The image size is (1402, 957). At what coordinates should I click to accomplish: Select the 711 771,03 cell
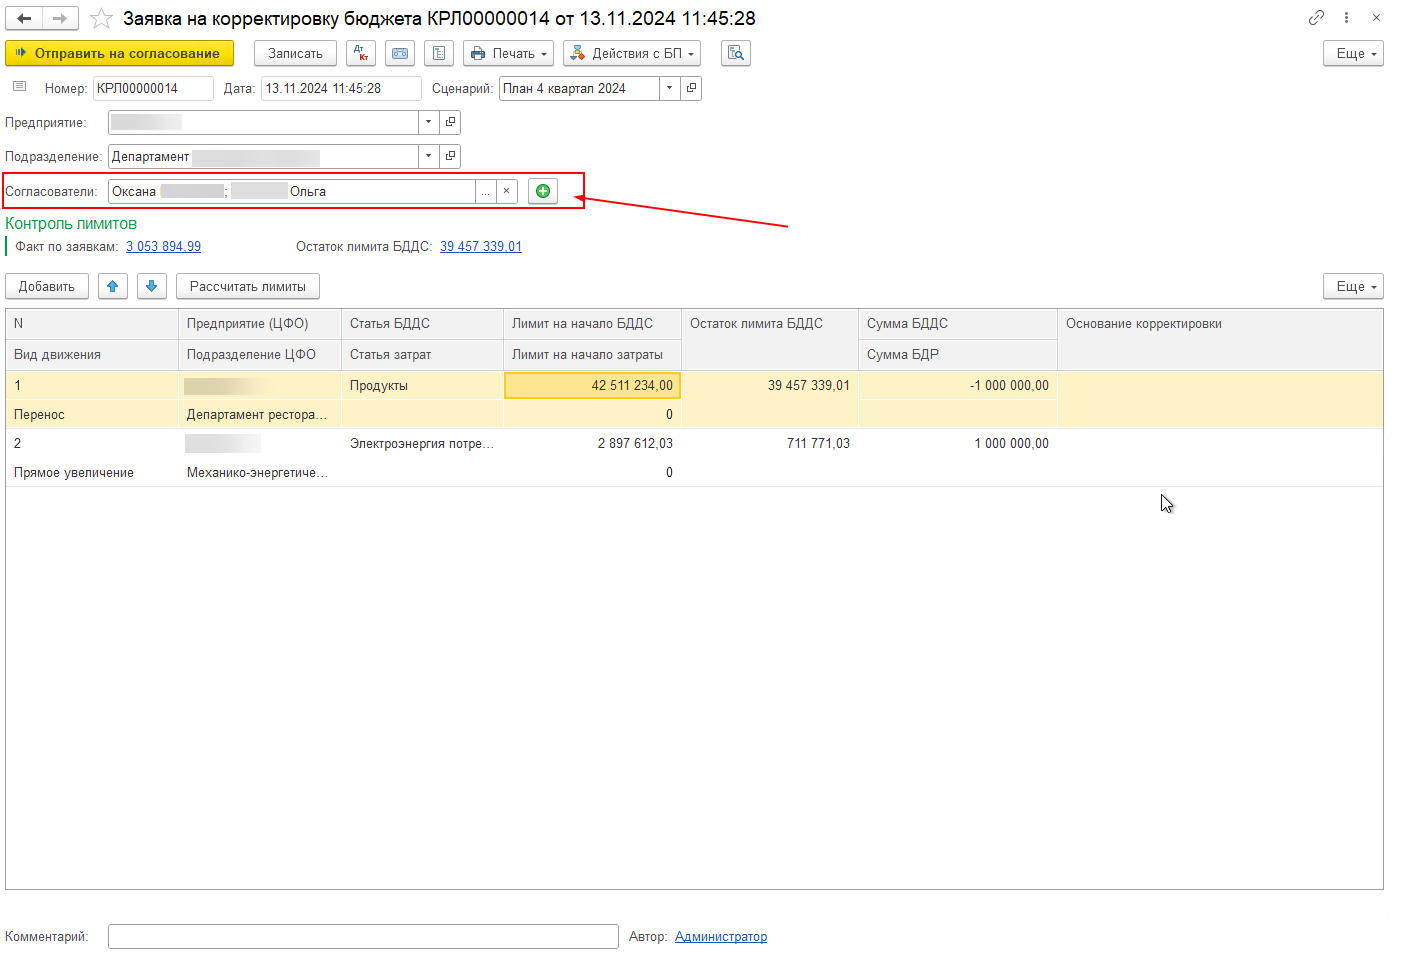point(770,443)
